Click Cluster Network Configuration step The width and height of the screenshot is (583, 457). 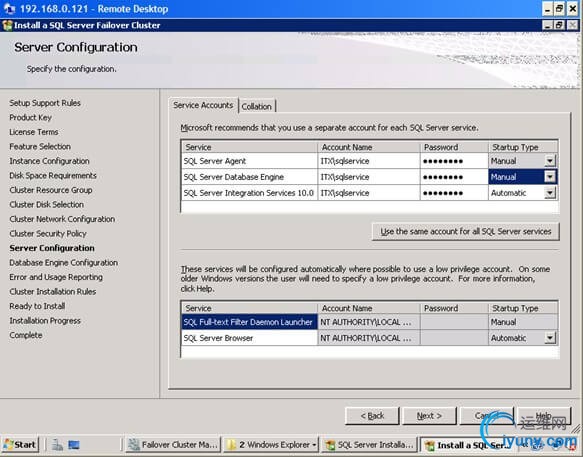tap(62, 219)
